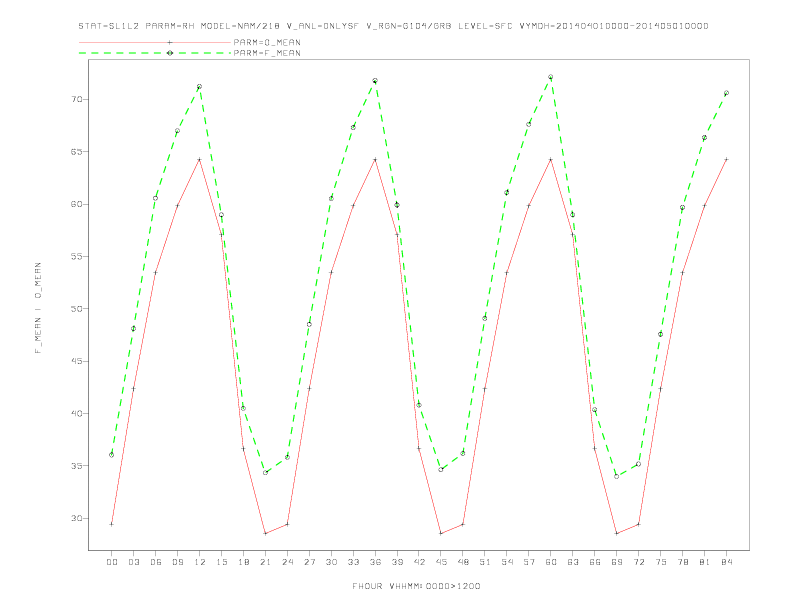Image resolution: width=792 pixels, height=612 pixels.
Task: Click the x-axis forecast hour label 66
Action: click(x=595, y=562)
